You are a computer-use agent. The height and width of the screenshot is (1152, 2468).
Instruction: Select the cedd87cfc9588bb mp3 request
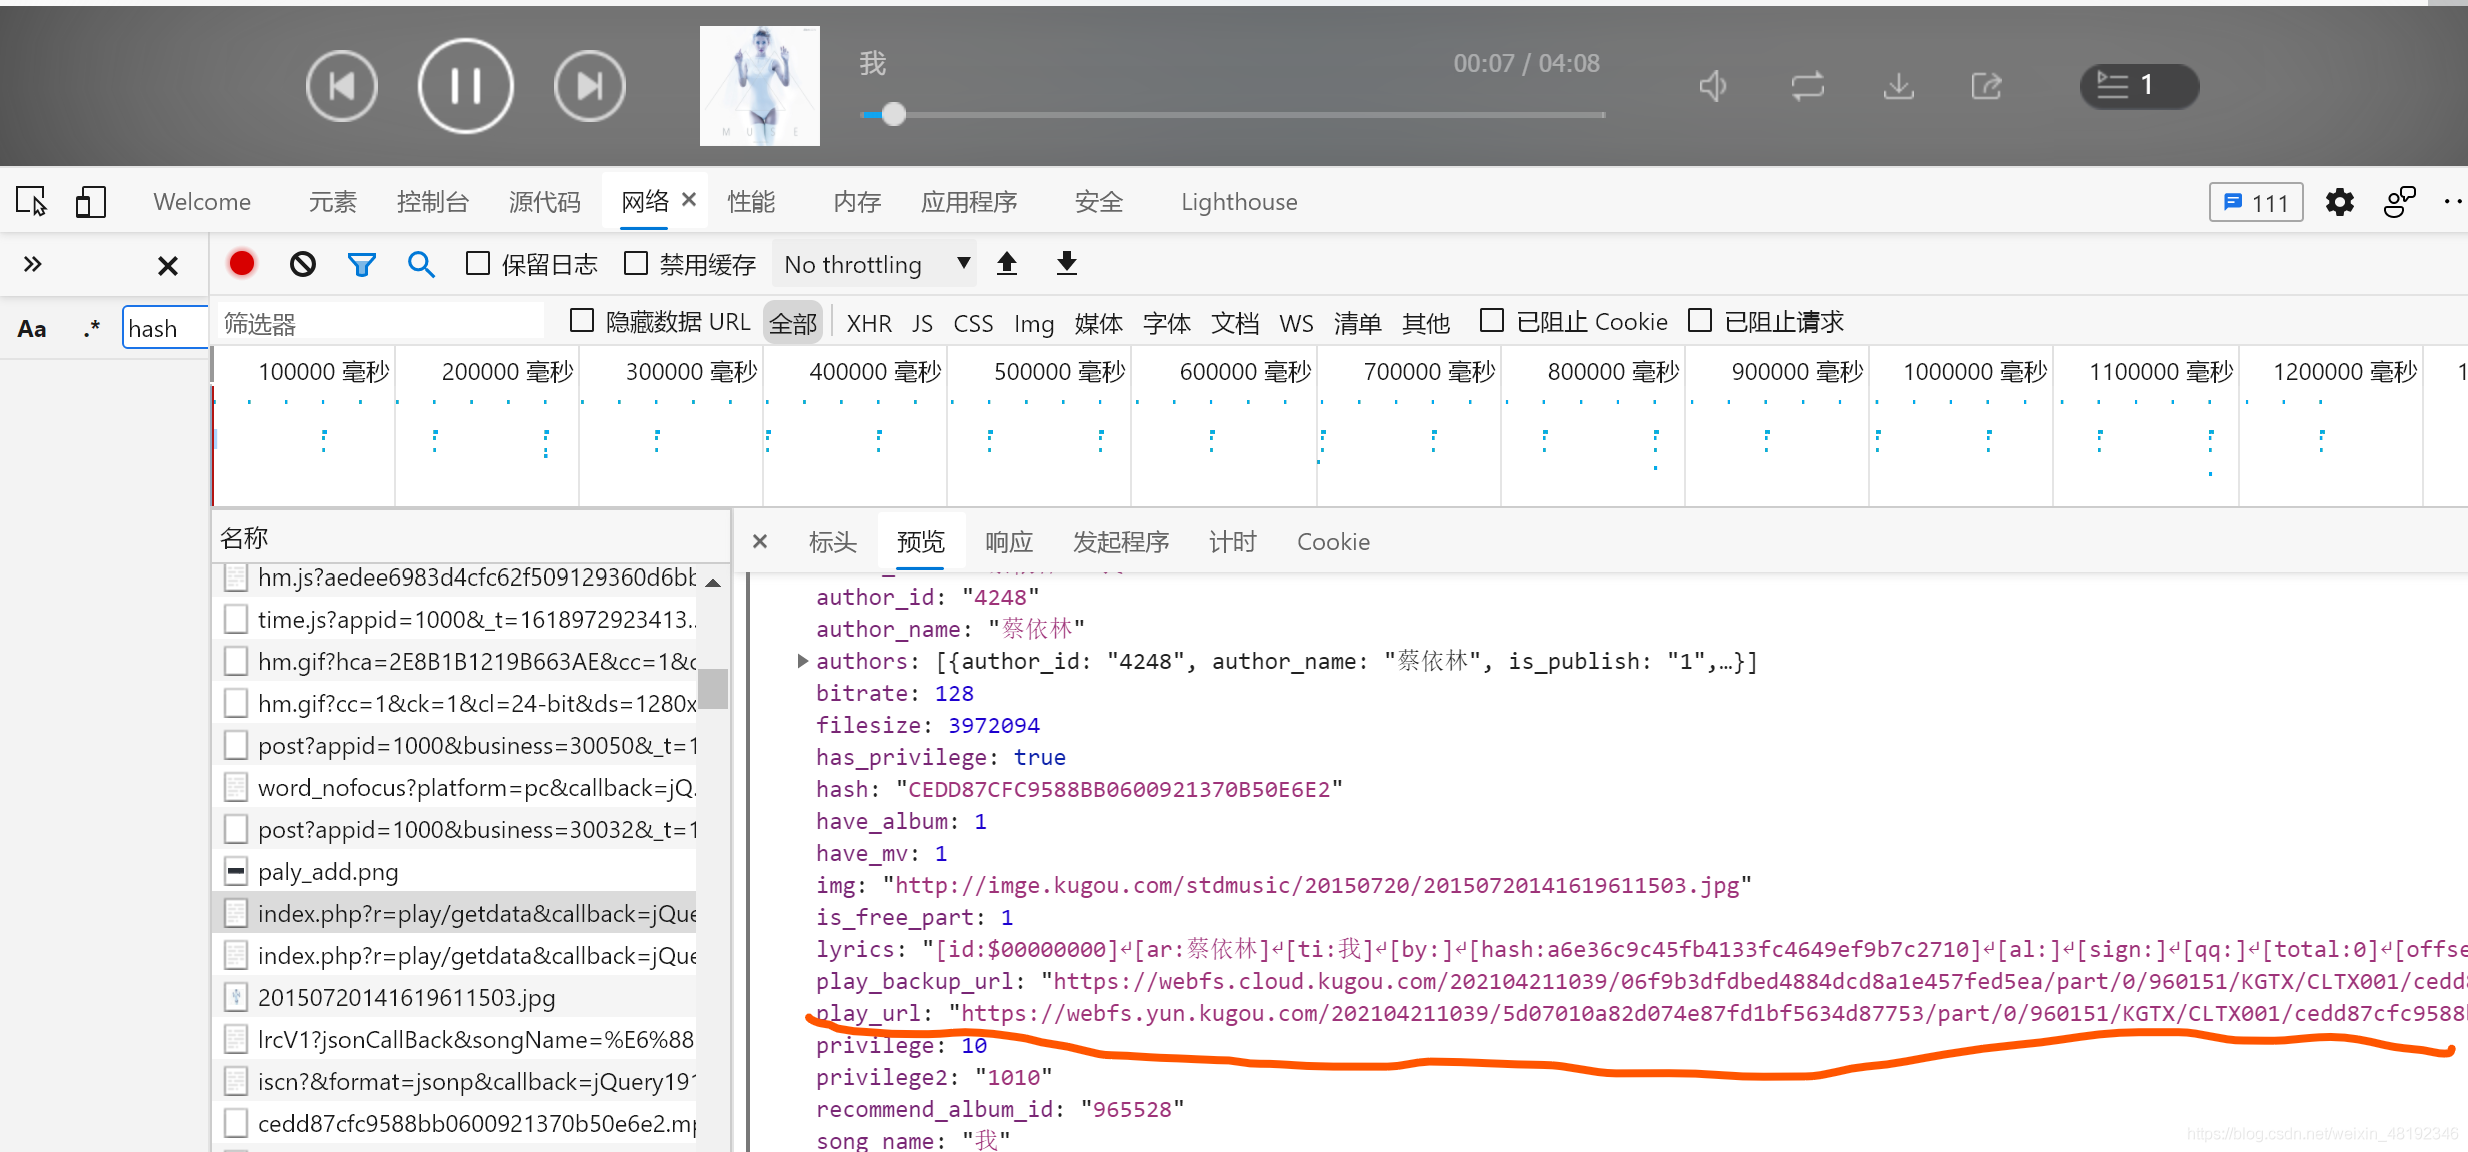pos(454,1124)
